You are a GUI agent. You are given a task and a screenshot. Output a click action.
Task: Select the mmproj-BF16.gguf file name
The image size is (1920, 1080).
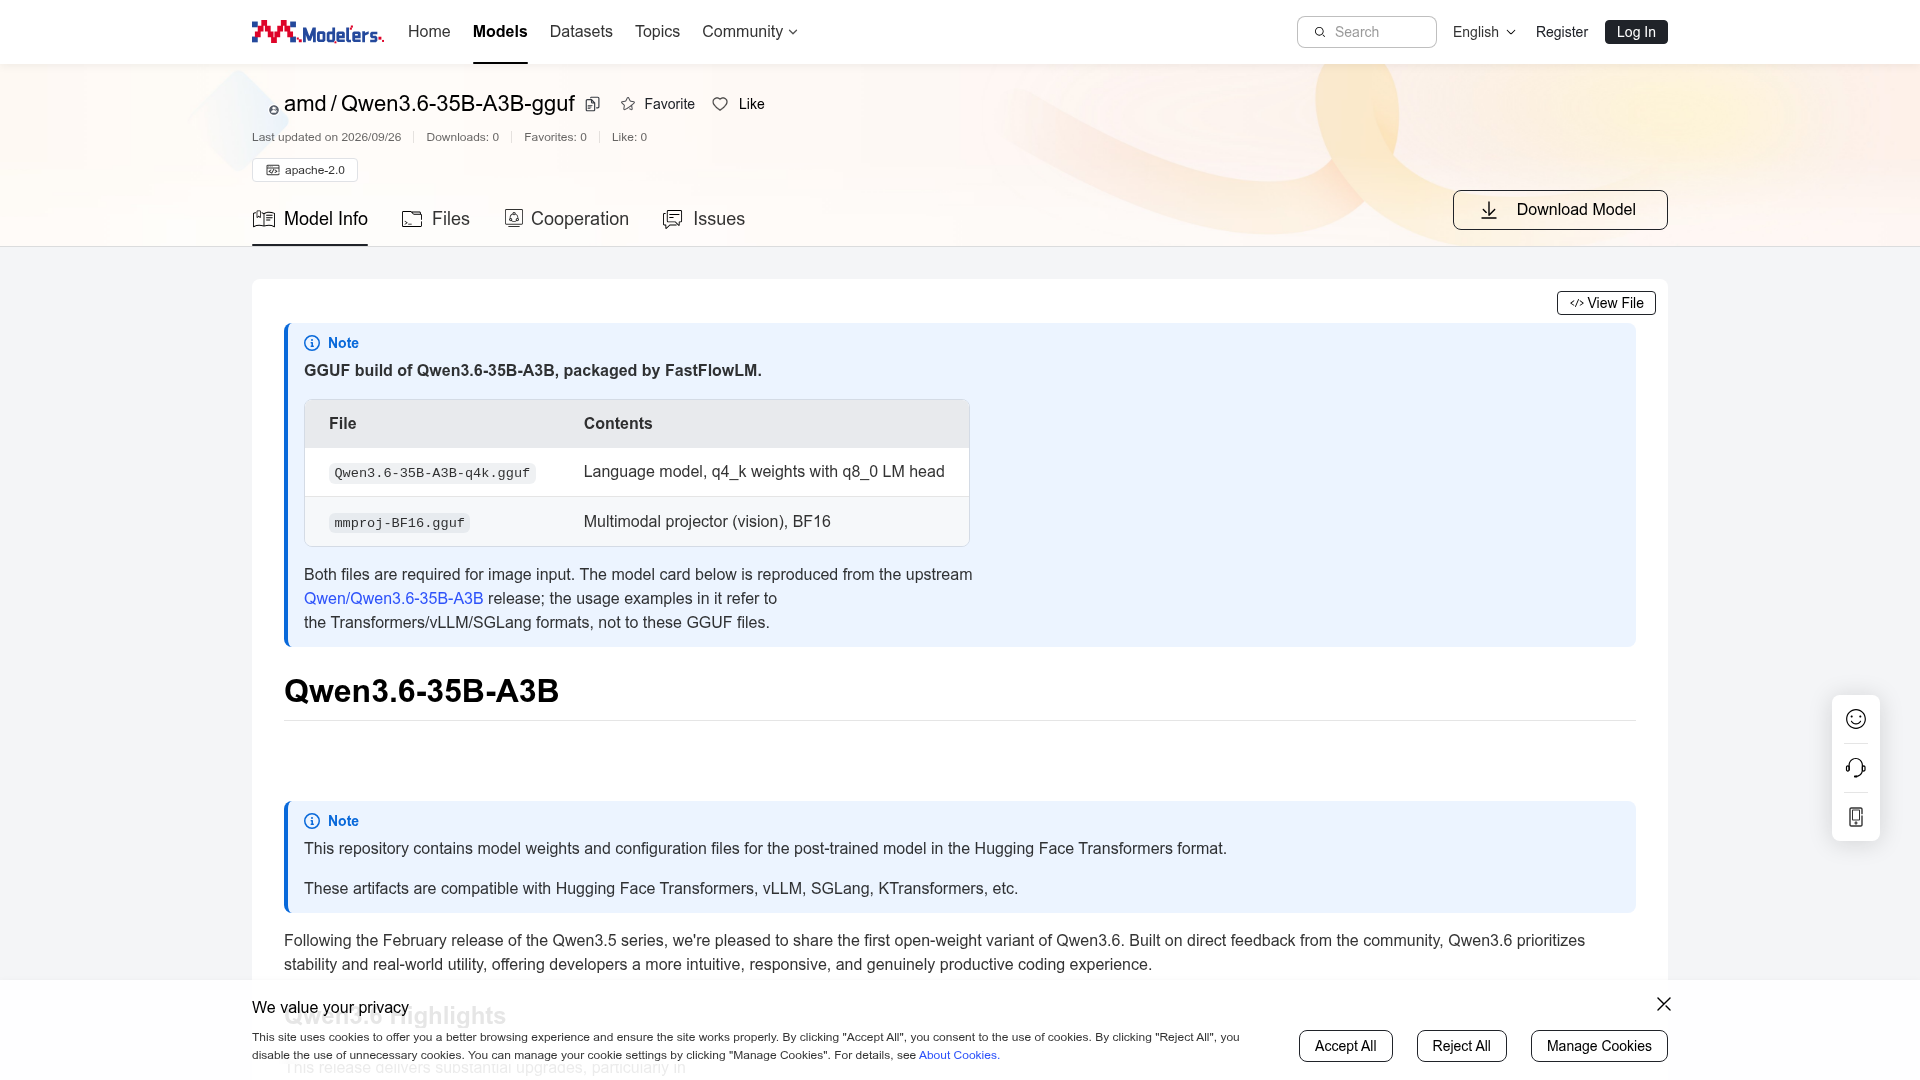[399, 523]
